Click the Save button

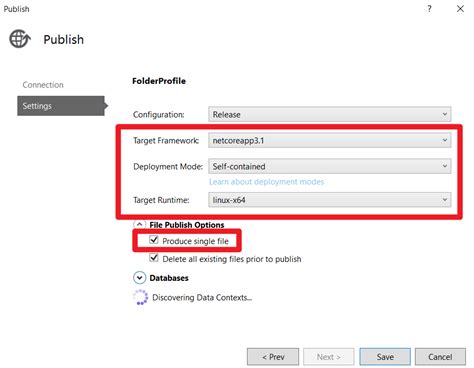[x=385, y=357]
